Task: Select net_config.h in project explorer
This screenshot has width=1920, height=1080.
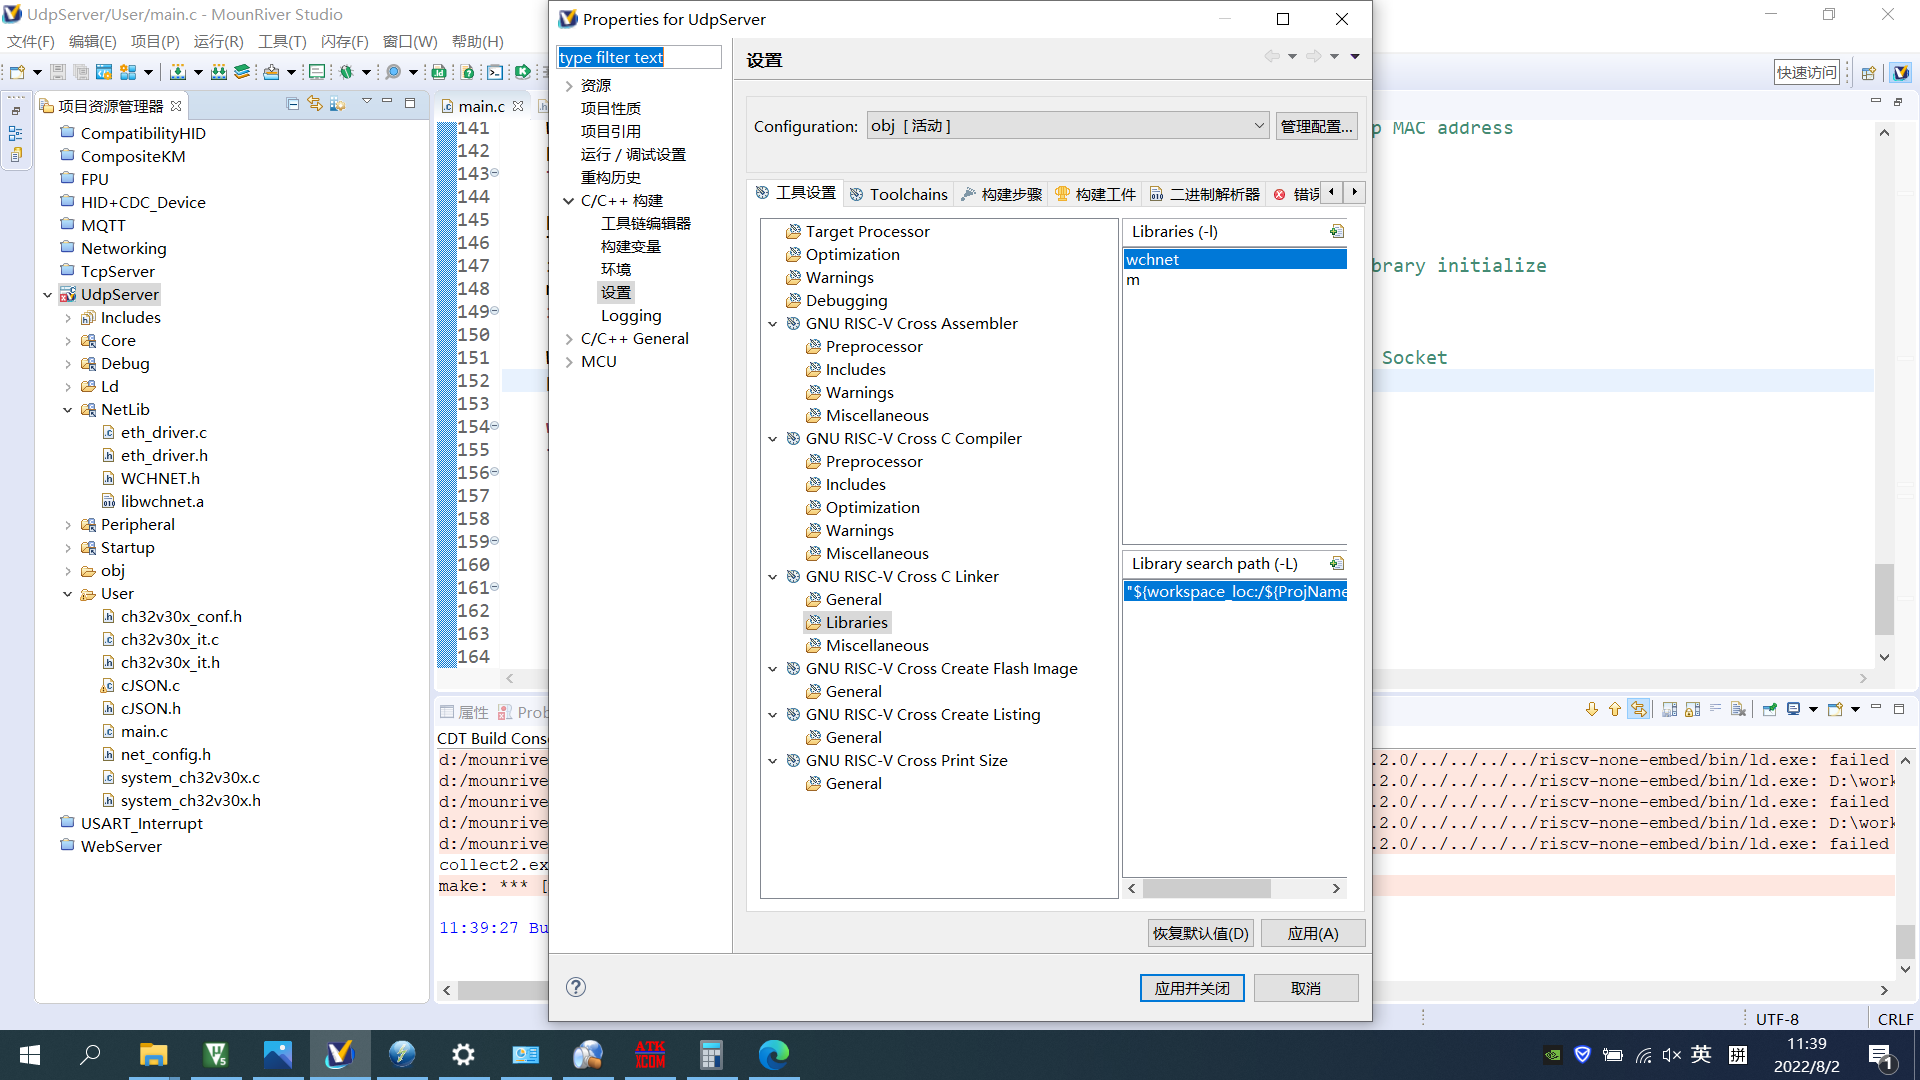Action: 166,755
